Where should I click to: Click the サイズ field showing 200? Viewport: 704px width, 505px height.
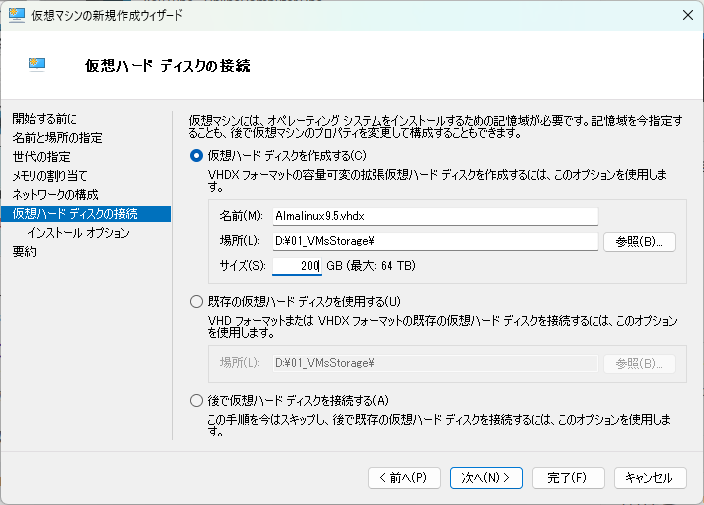296,266
